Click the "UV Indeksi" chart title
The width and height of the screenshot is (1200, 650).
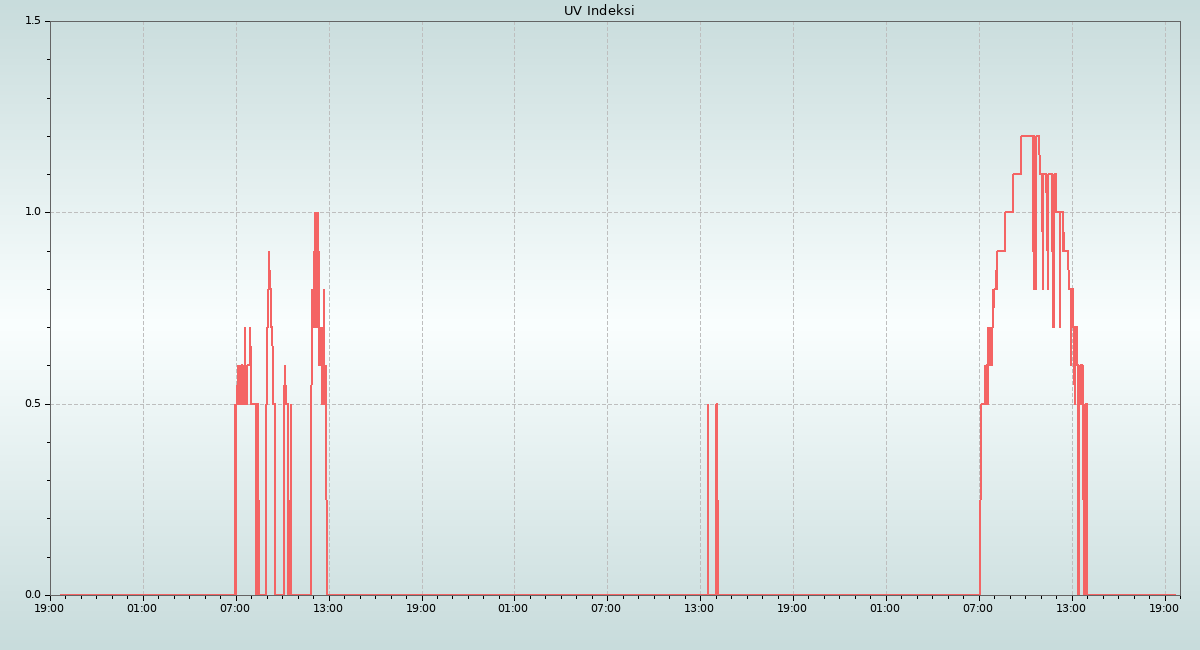click(x=599, y=11)
